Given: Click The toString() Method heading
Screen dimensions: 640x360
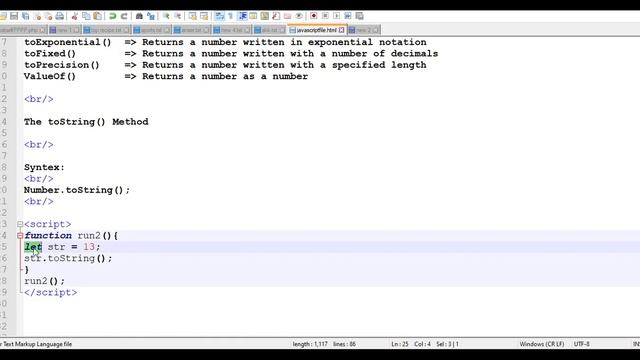Looking at the screenshot, I should [86, 122].
